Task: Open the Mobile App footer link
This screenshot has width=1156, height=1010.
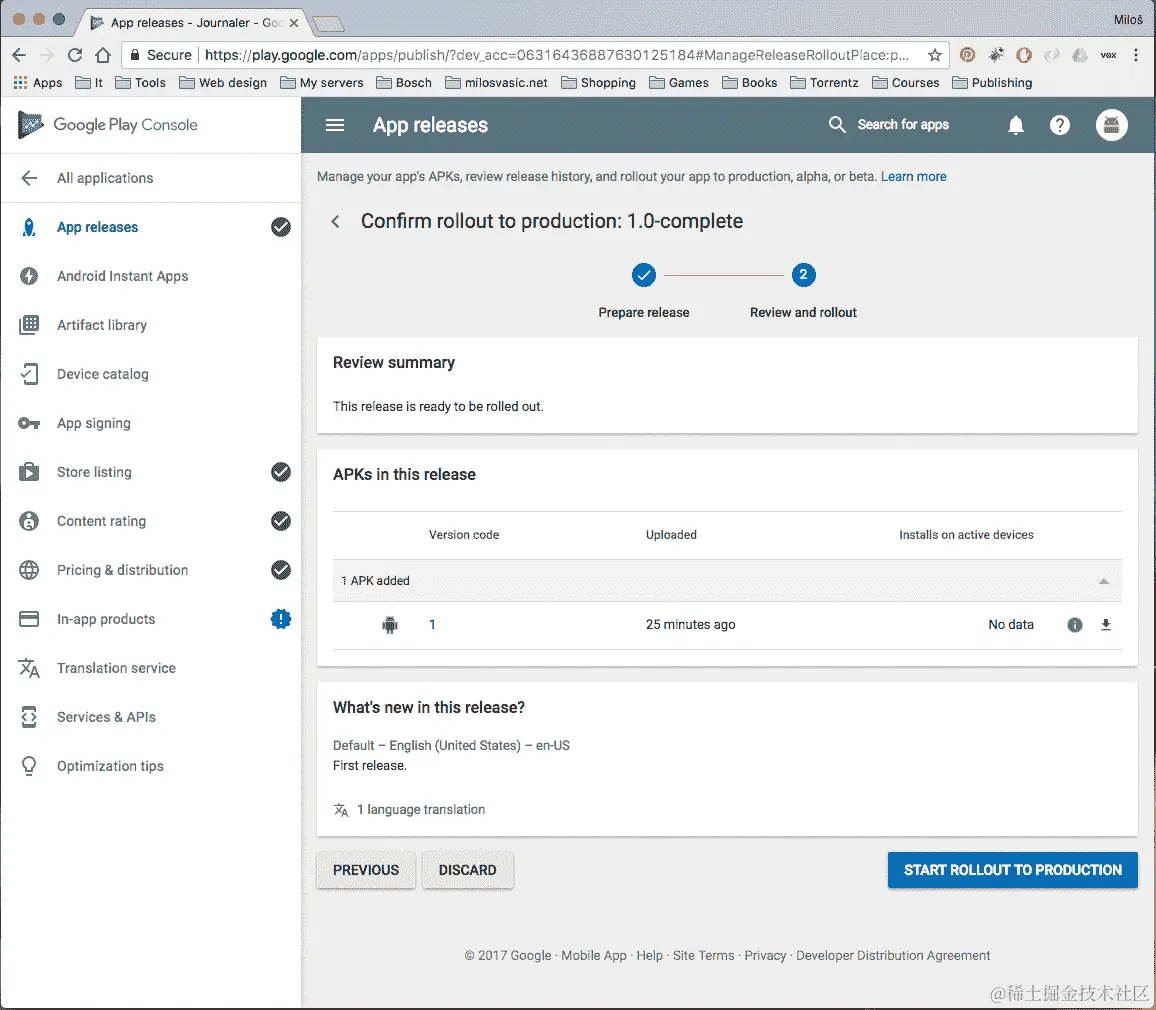Action: pyautogui.click(x=593, y=955)
